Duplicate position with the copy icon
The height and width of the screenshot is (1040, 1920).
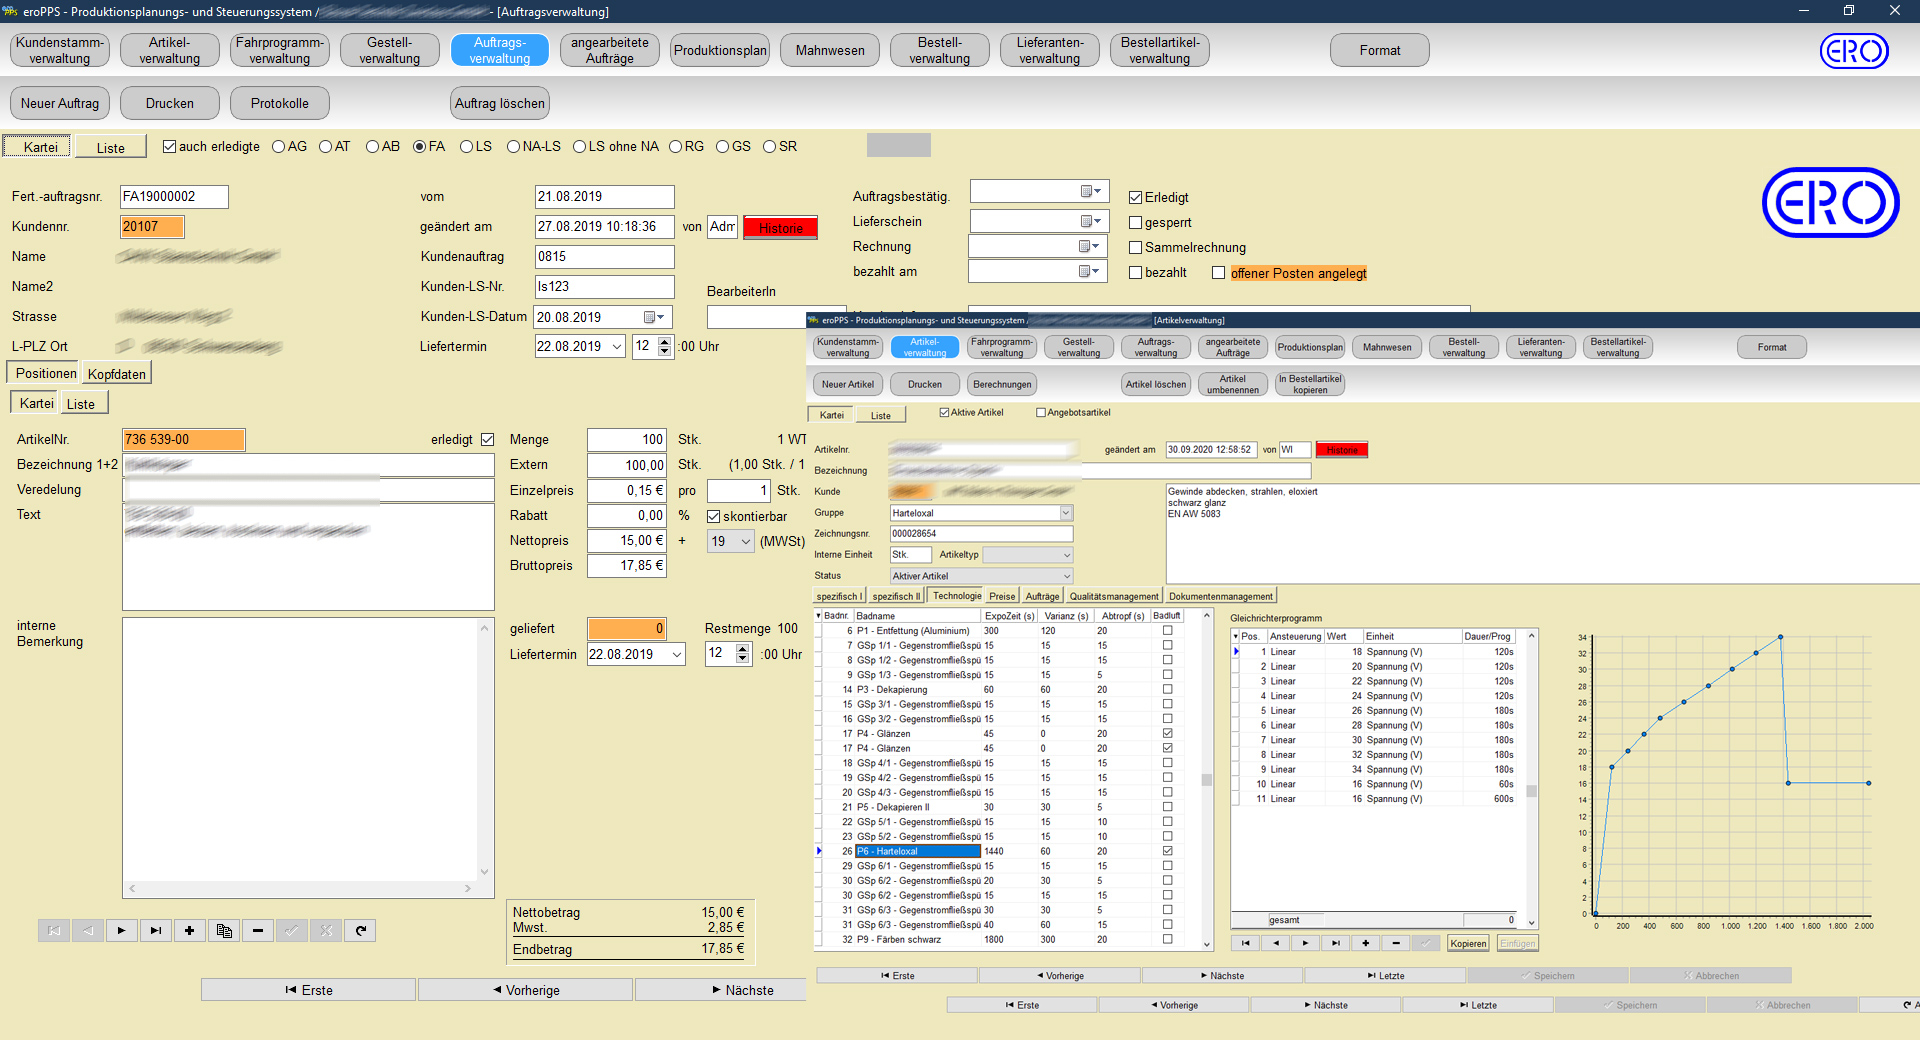(x=224, y=931)
